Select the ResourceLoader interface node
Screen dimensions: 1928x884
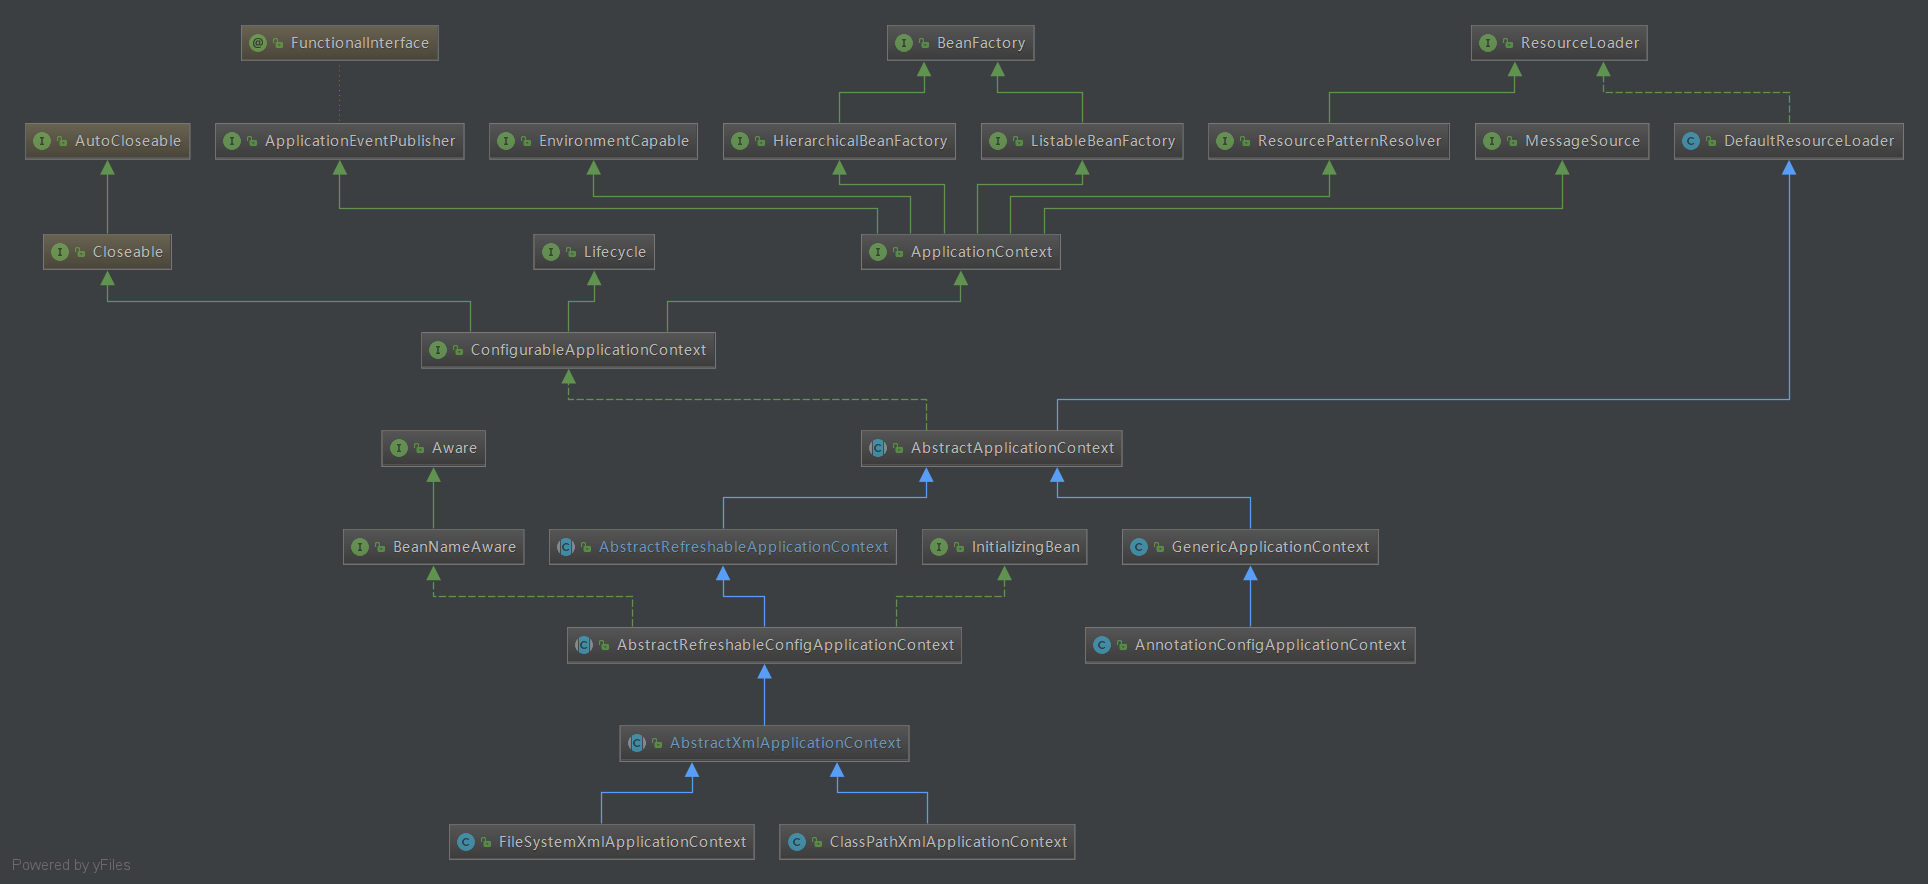coord(1559,43)
